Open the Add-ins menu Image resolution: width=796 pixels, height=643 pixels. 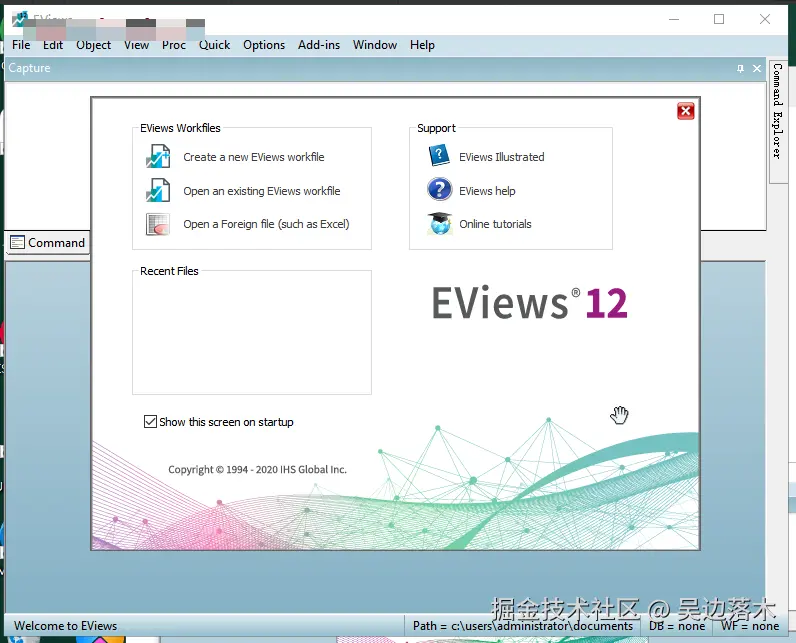(319, 45)
